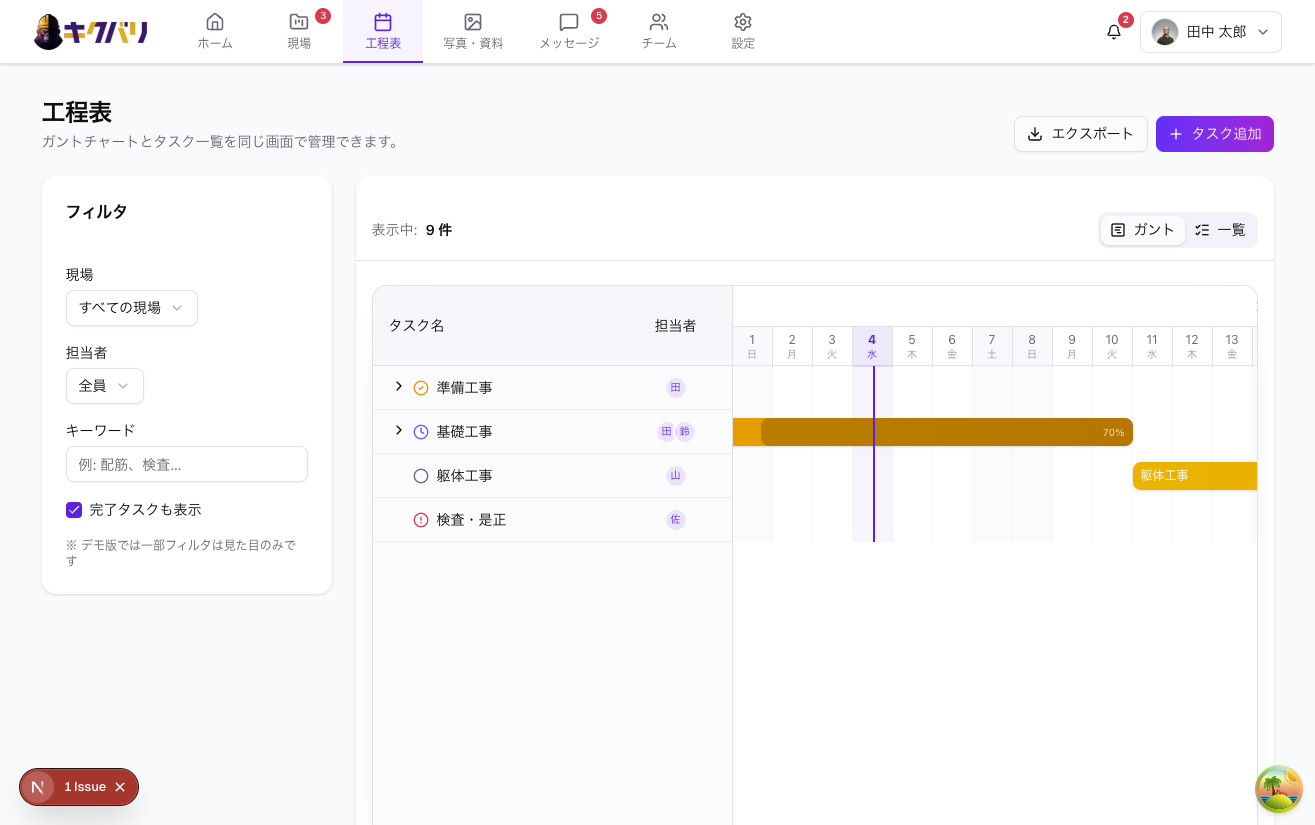Open the 現場 filter dropdown
Viewport: 1315px width, 825px height.
pyautogui.click(x=132, y=308)
